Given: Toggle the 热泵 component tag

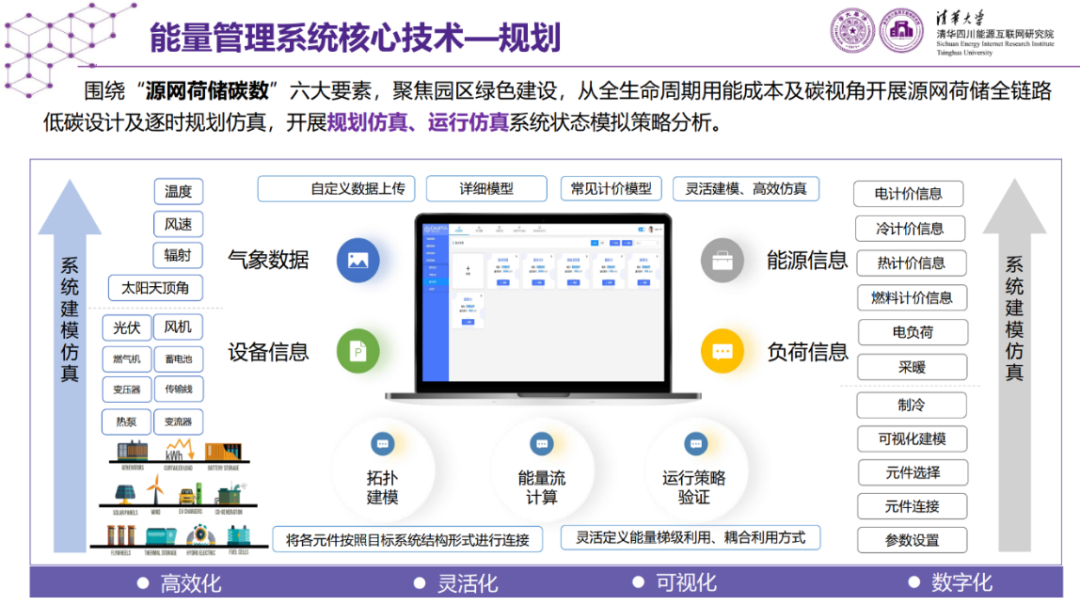Looking at the screenshot, I should coord(125,421).
